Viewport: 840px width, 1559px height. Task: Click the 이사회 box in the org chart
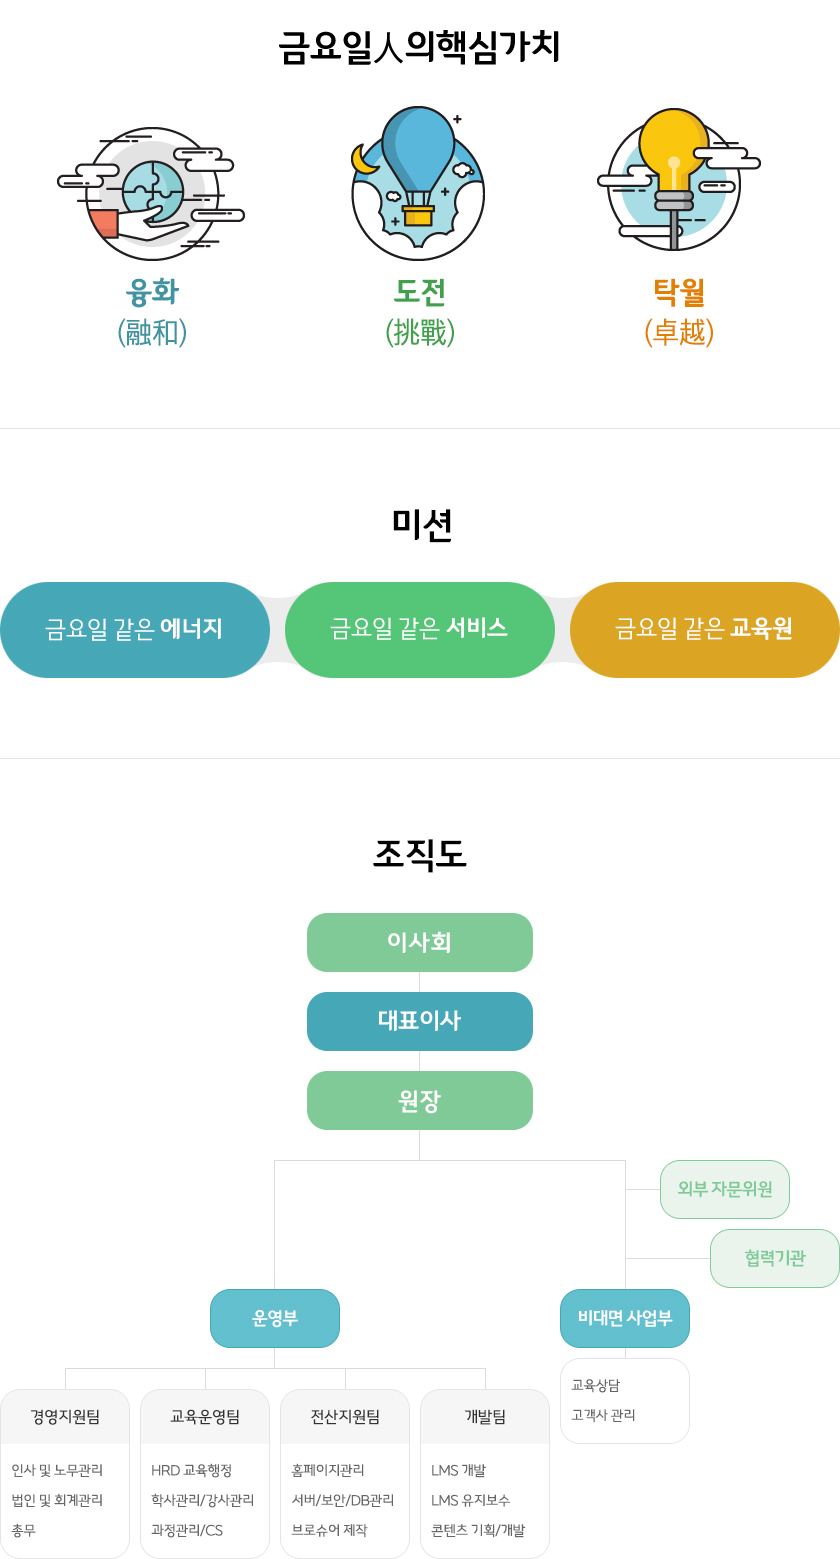[x=420, y=942]
